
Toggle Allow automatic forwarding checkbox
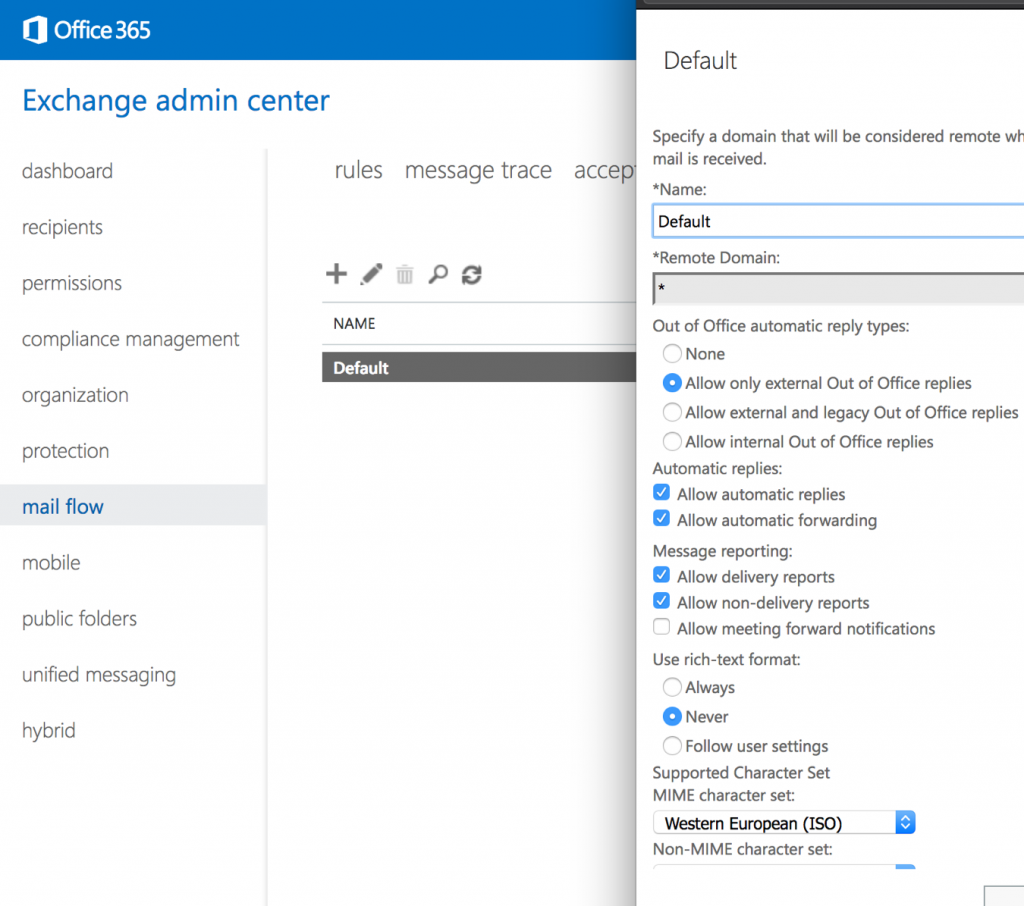pyautogui.click(x=662, y=519)
